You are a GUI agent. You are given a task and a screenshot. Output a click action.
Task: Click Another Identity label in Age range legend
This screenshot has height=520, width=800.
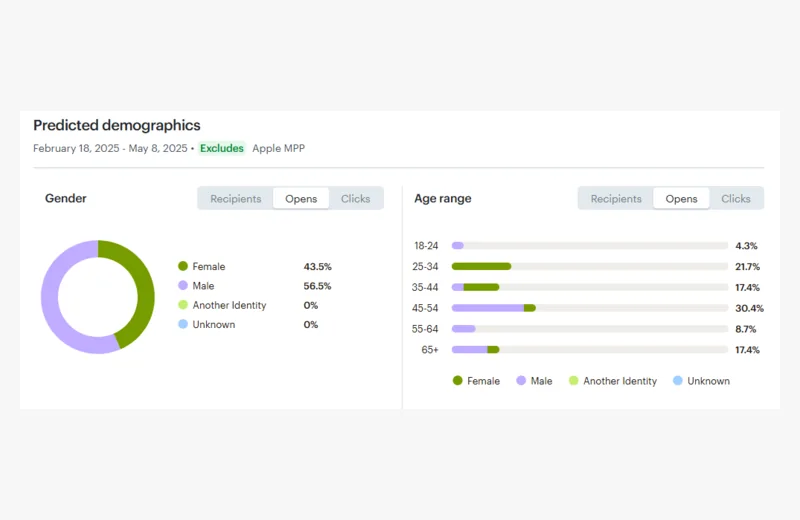[x=620, y=381]
